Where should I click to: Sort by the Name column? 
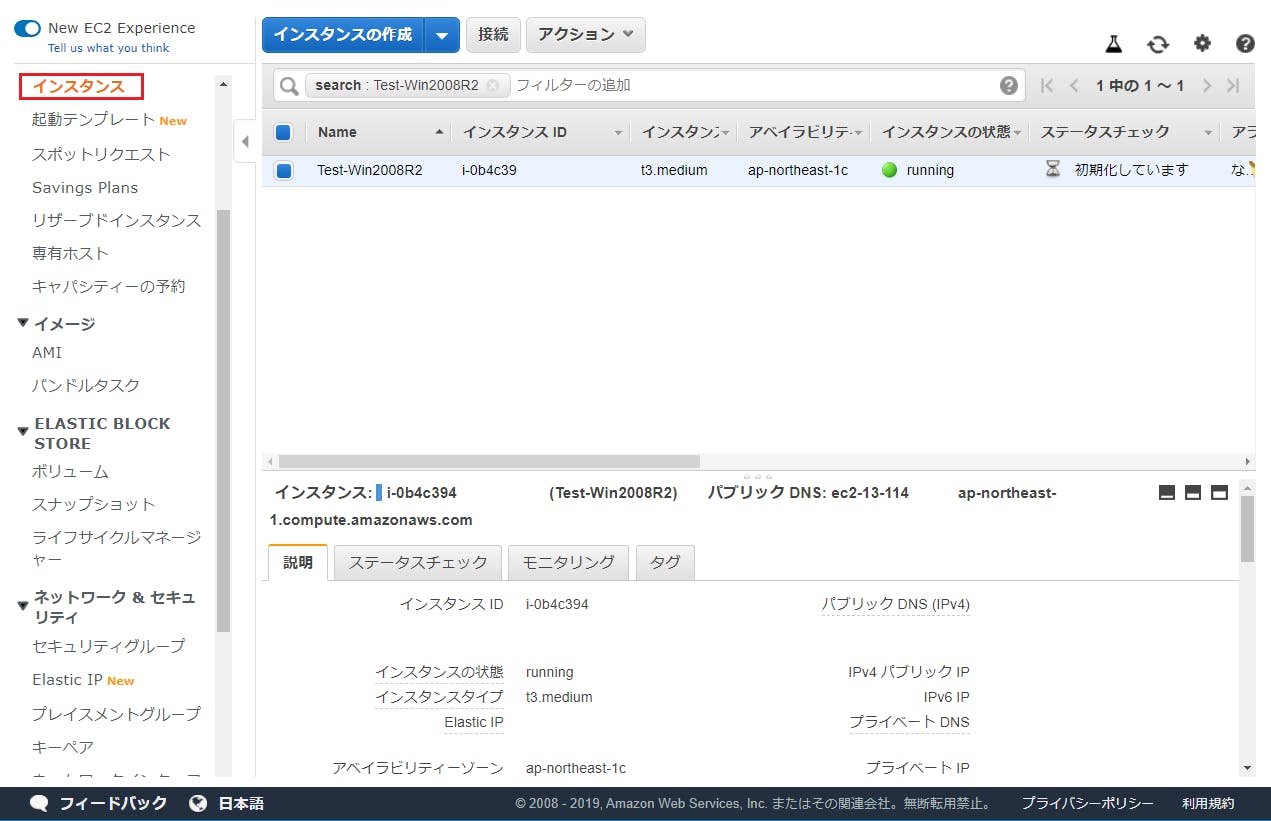pos(337,132)
